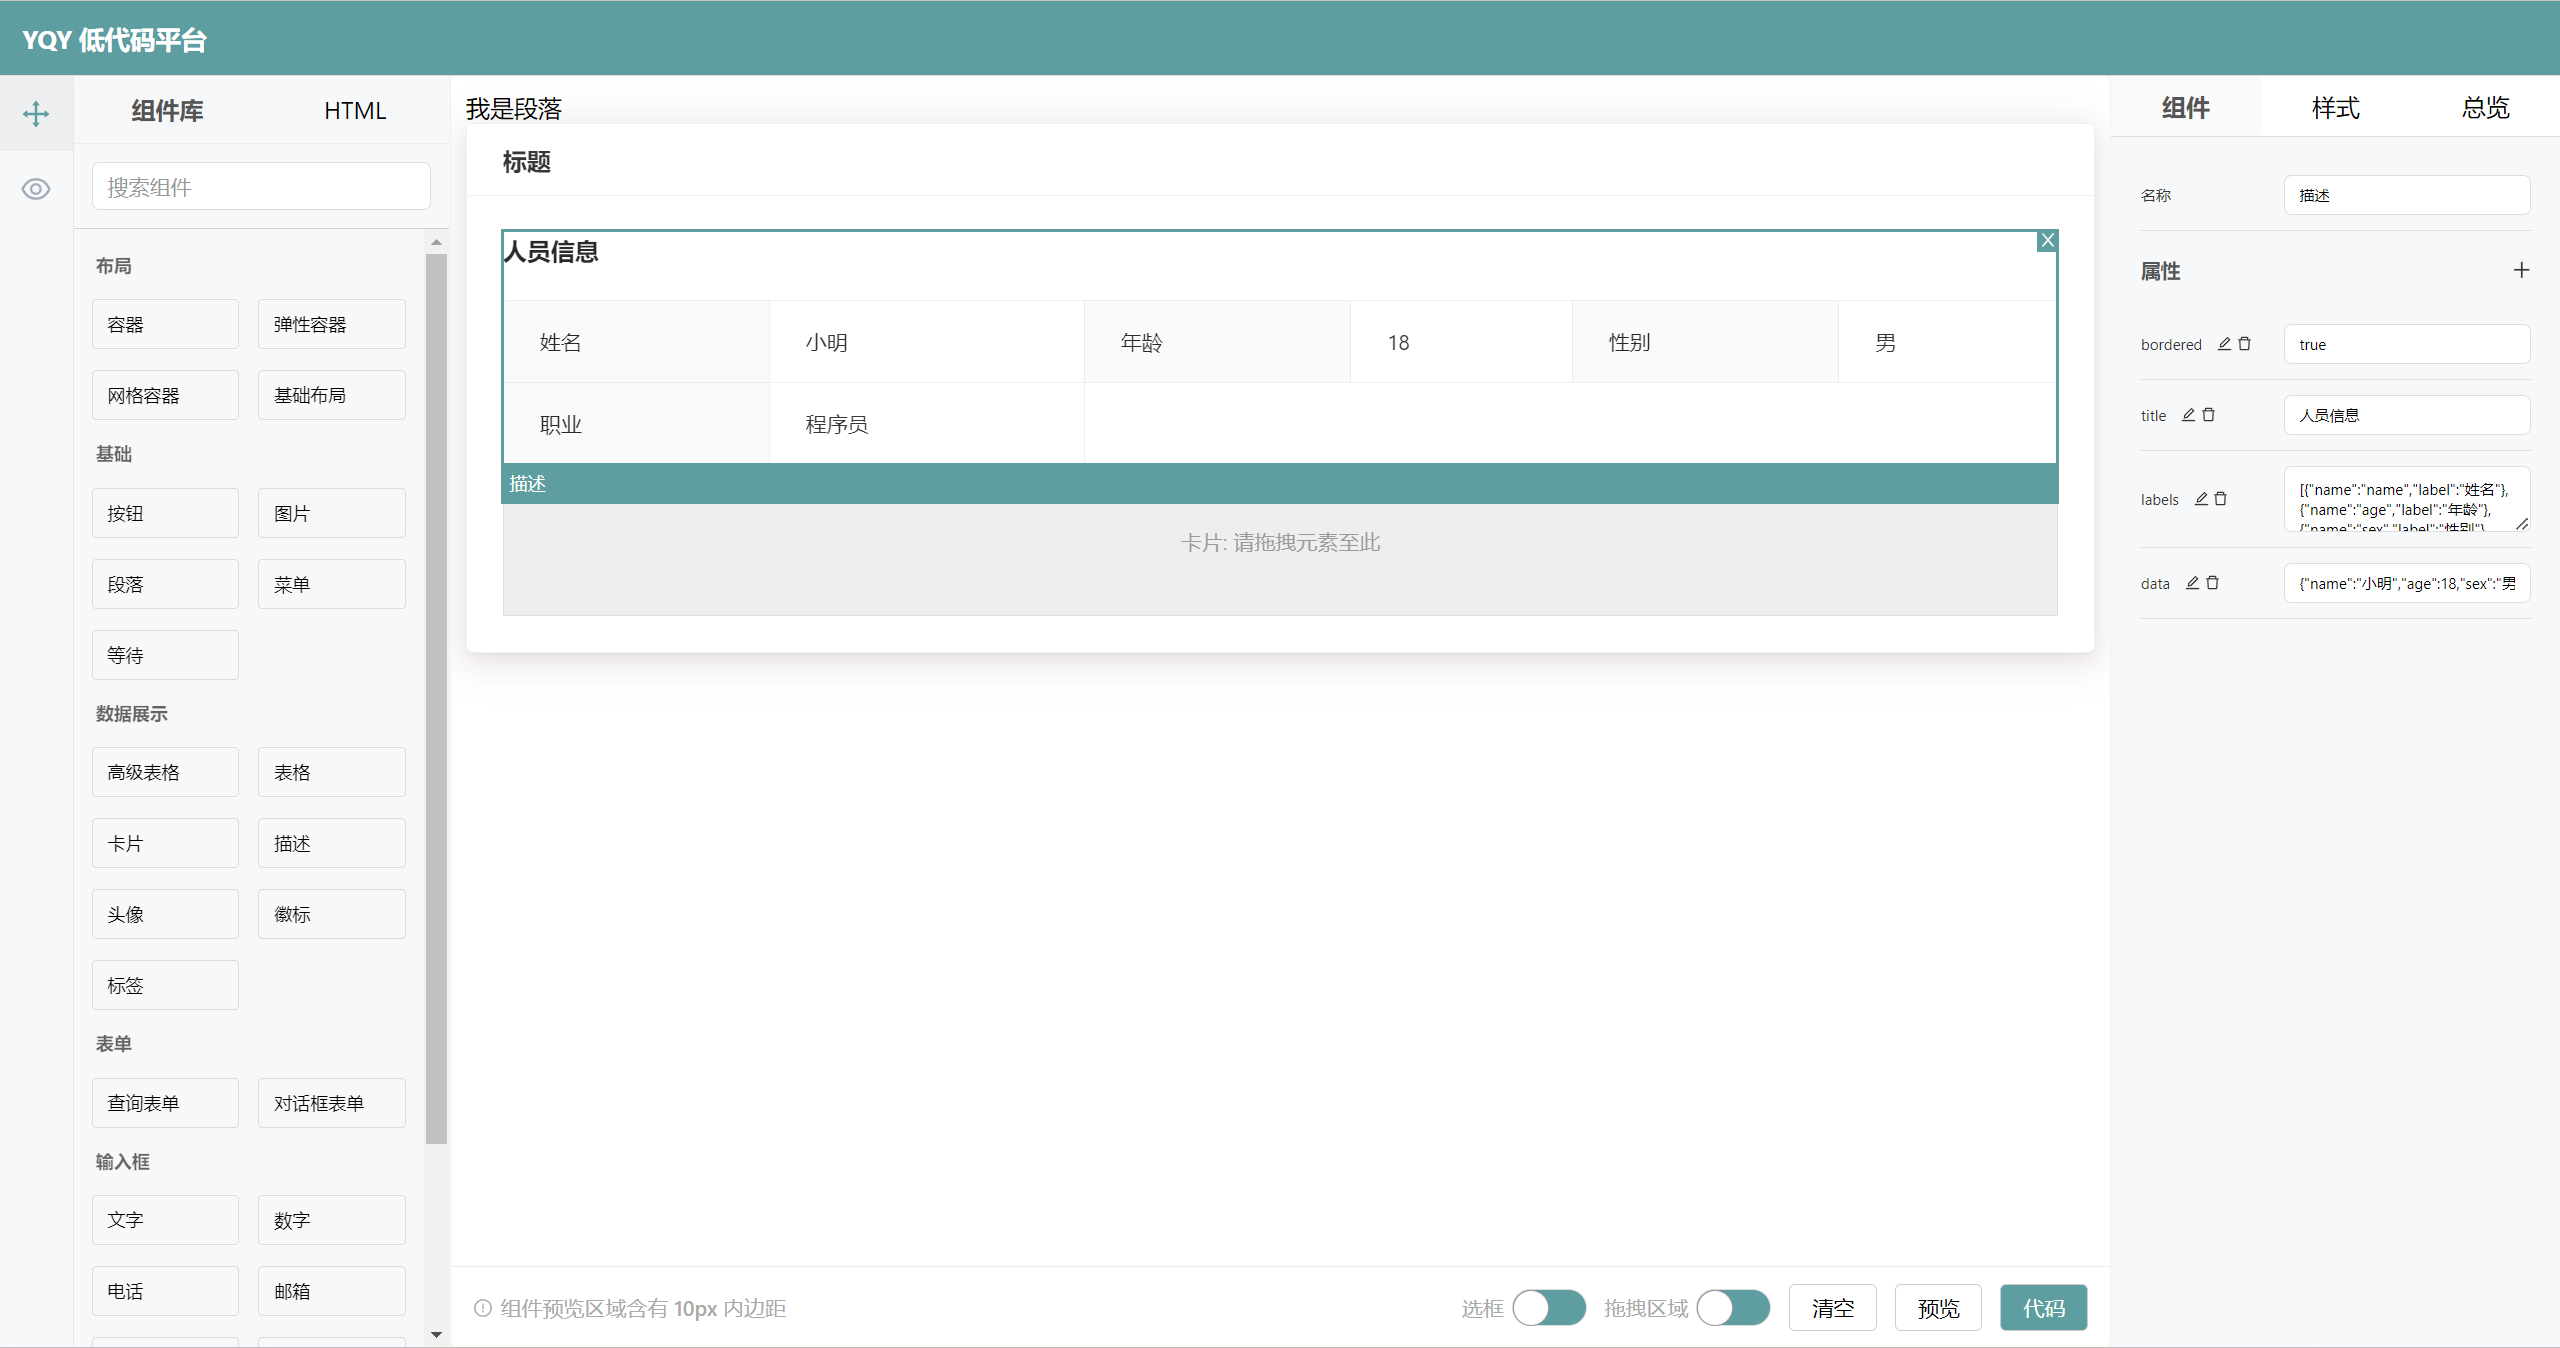Image resolution: width=2560 pixels, height=1348 pixels.
Task: Select the 容器 component
Action: (x=165, y=325)
